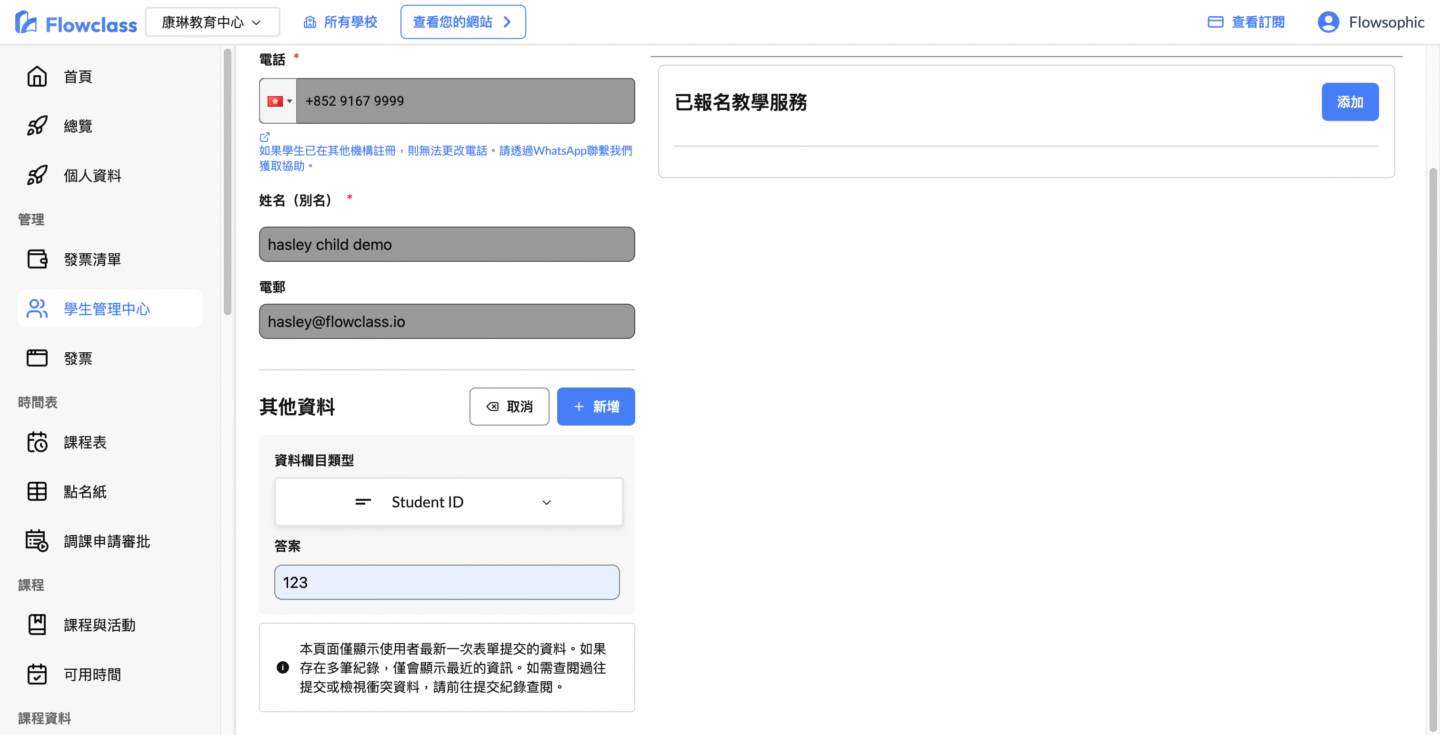Image resolution: width=1440 pixels, height=735 pixels.
Task: Go to 個人資料 menu item
Action: click(x=92, y=176)
